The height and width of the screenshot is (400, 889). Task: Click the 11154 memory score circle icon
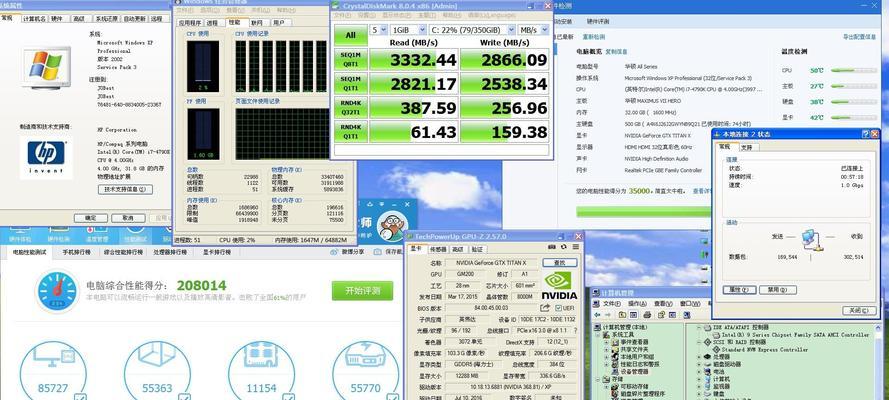pos(261,373)
